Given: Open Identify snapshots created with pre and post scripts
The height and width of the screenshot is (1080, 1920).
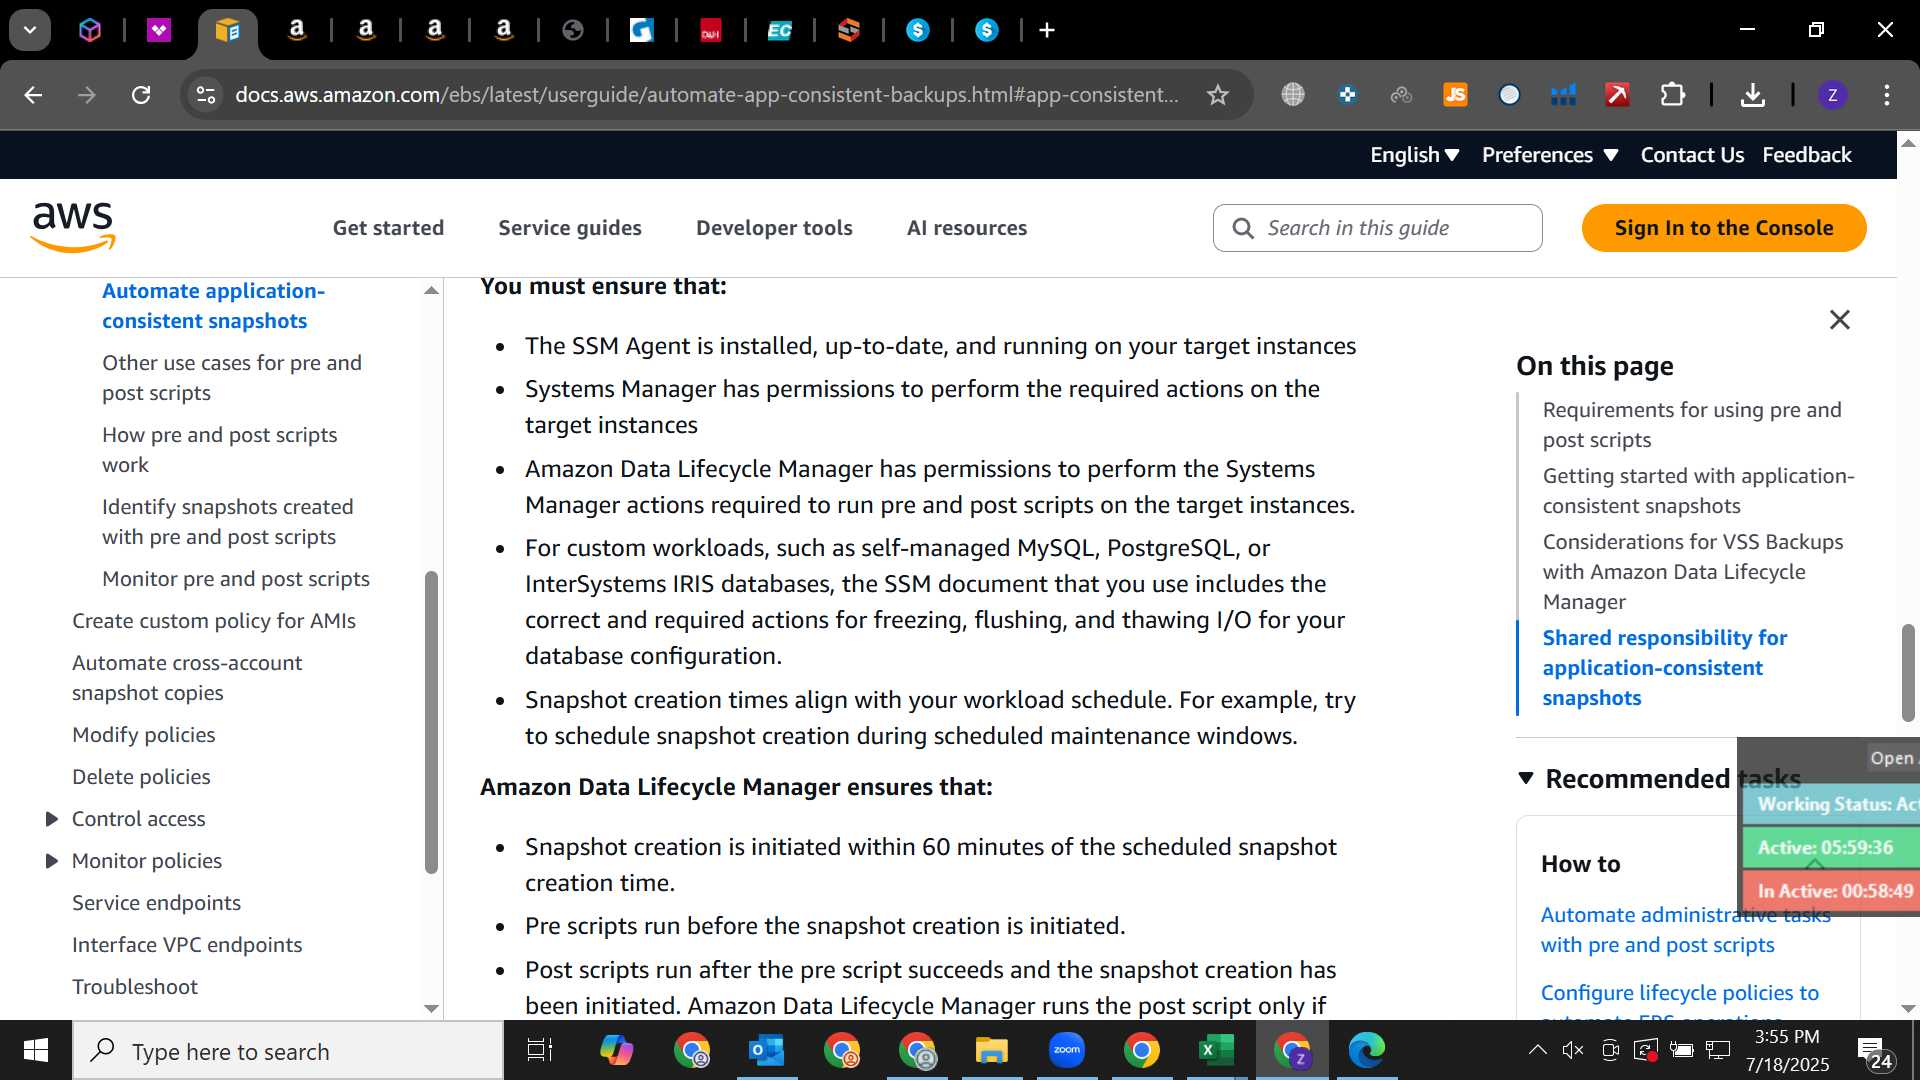Looking at the screenshot, I should pos(227,522).
